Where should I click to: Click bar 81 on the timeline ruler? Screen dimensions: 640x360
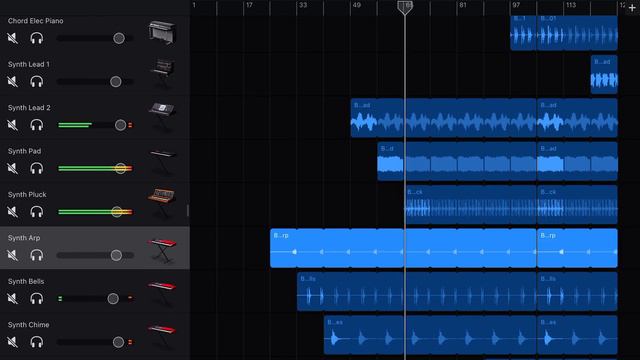(462, 5)
